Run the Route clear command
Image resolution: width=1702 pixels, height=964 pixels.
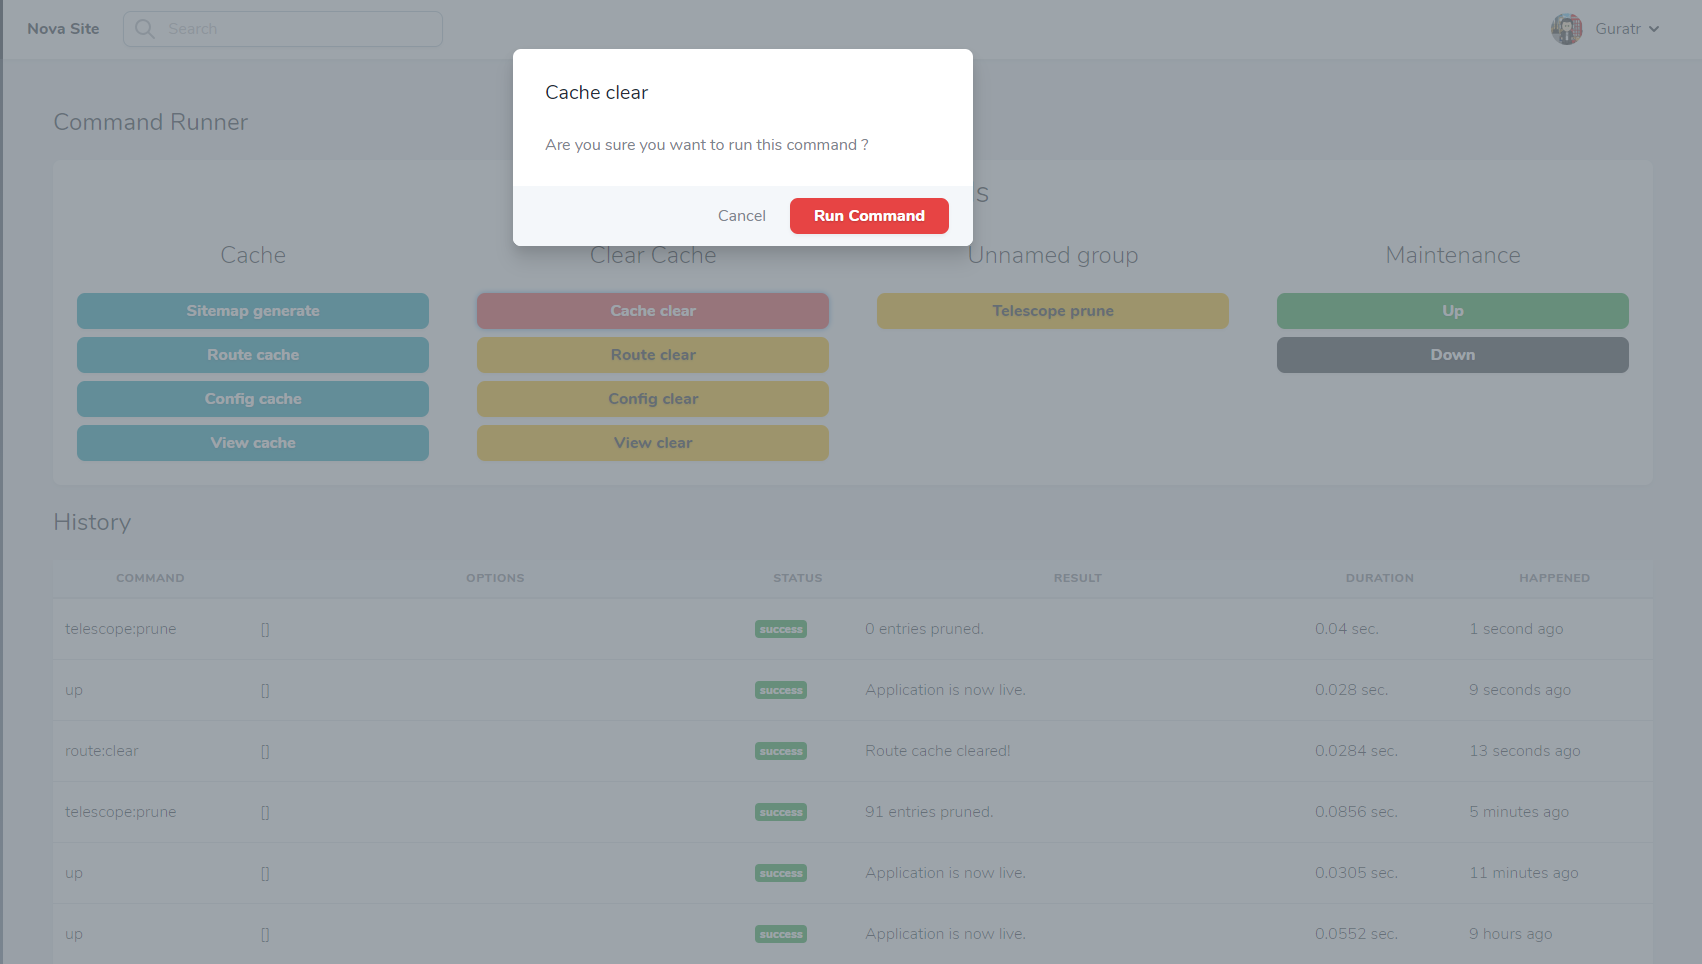click(653, 355)
